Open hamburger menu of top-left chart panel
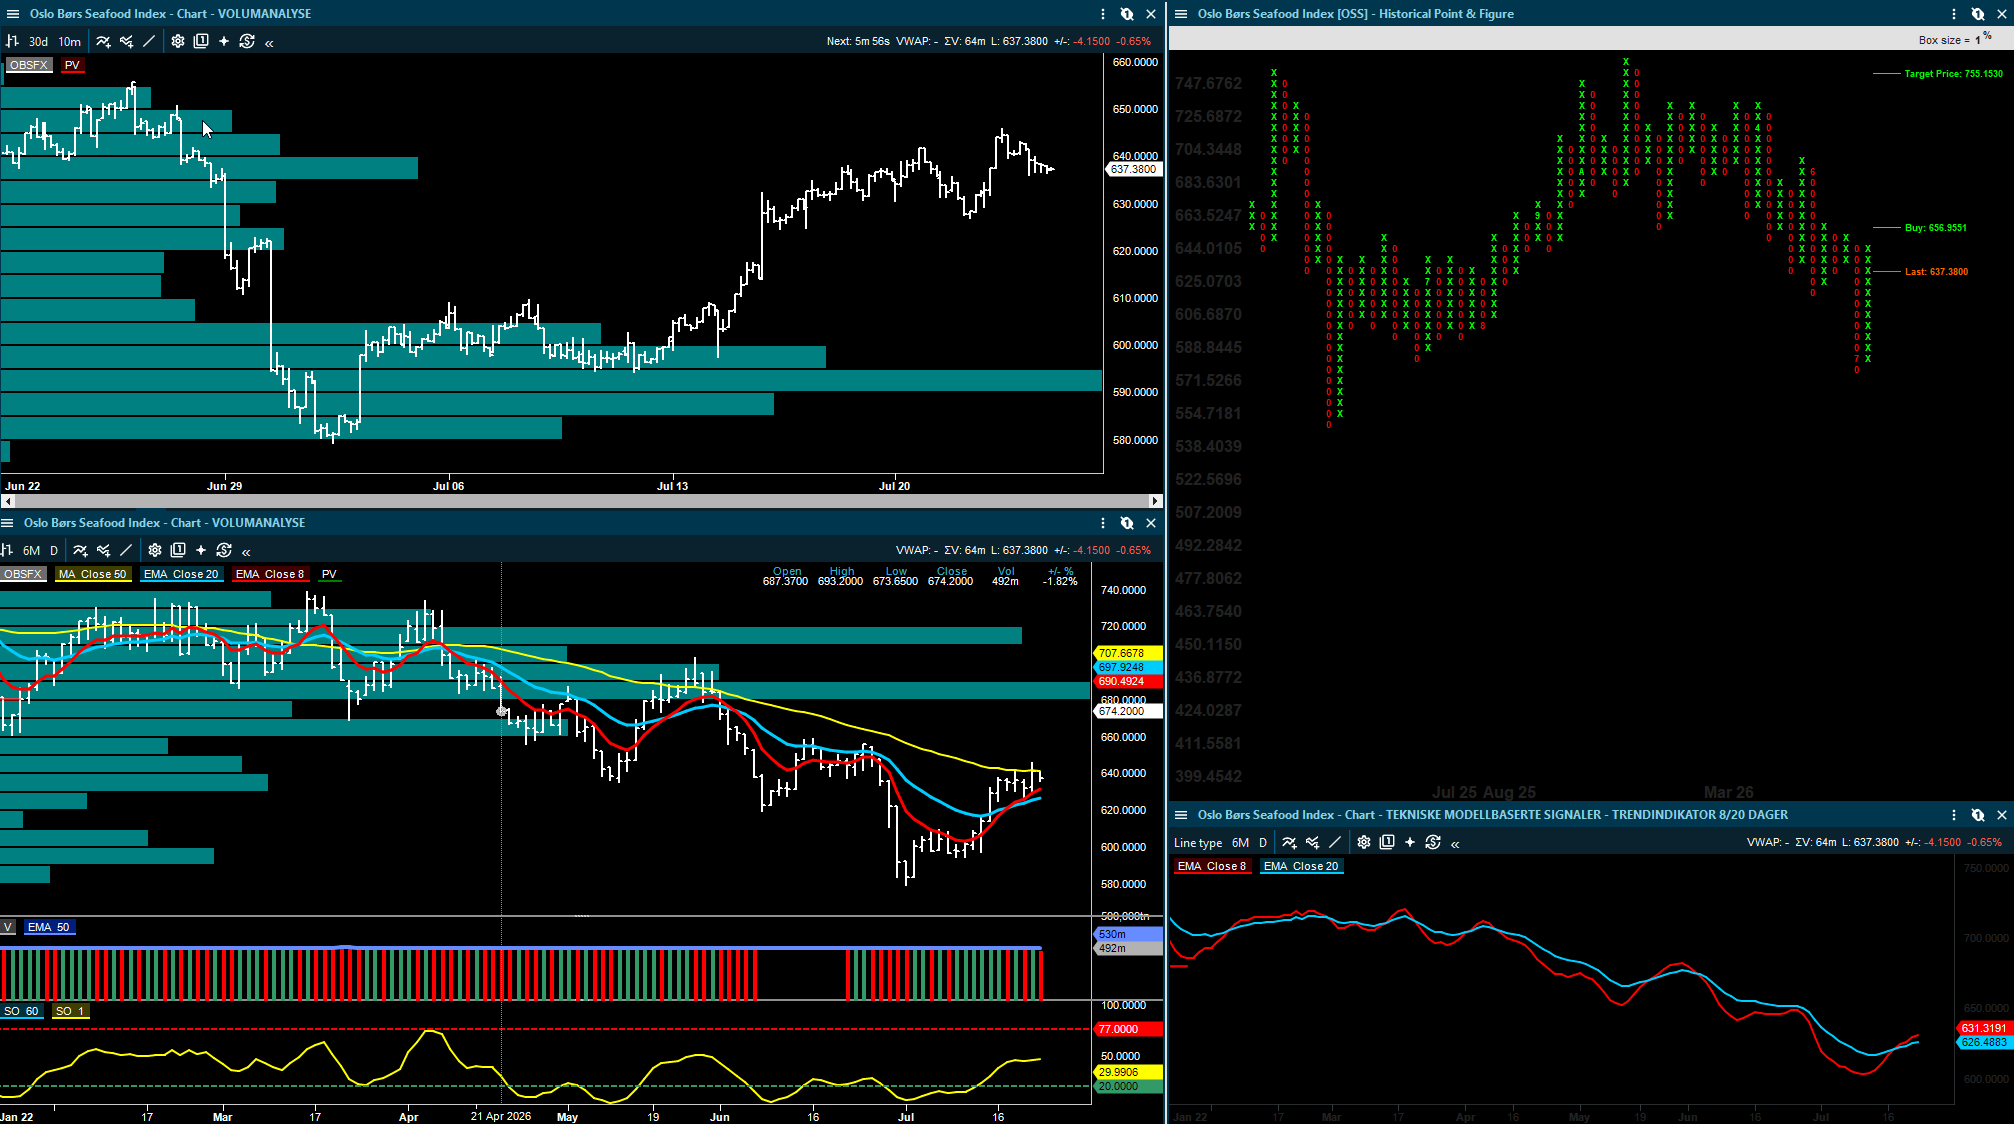Screen dimensions: 2014x1124 (13, 14)
